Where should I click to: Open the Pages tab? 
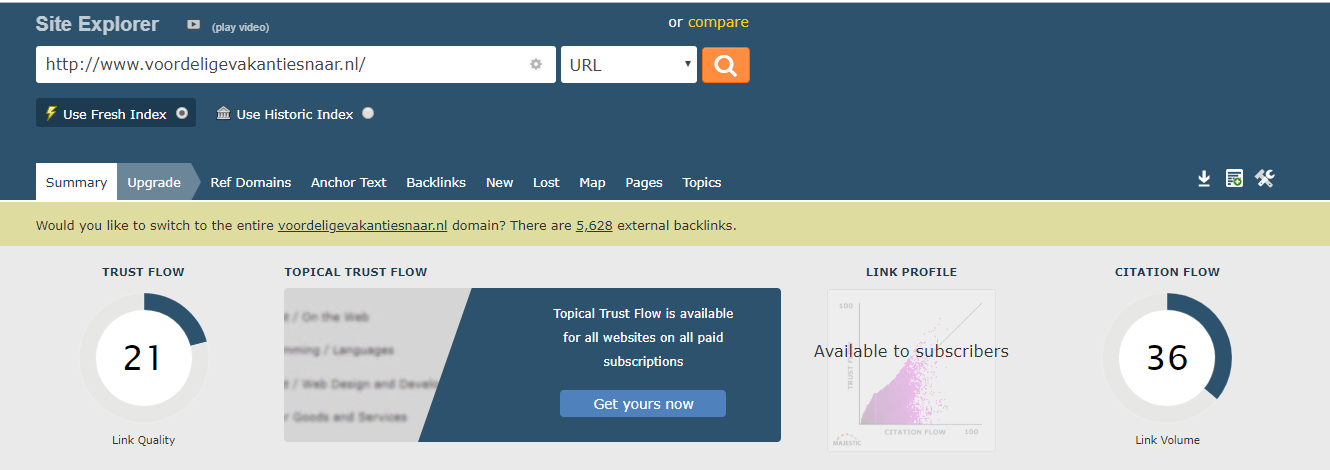coord(644,182)
